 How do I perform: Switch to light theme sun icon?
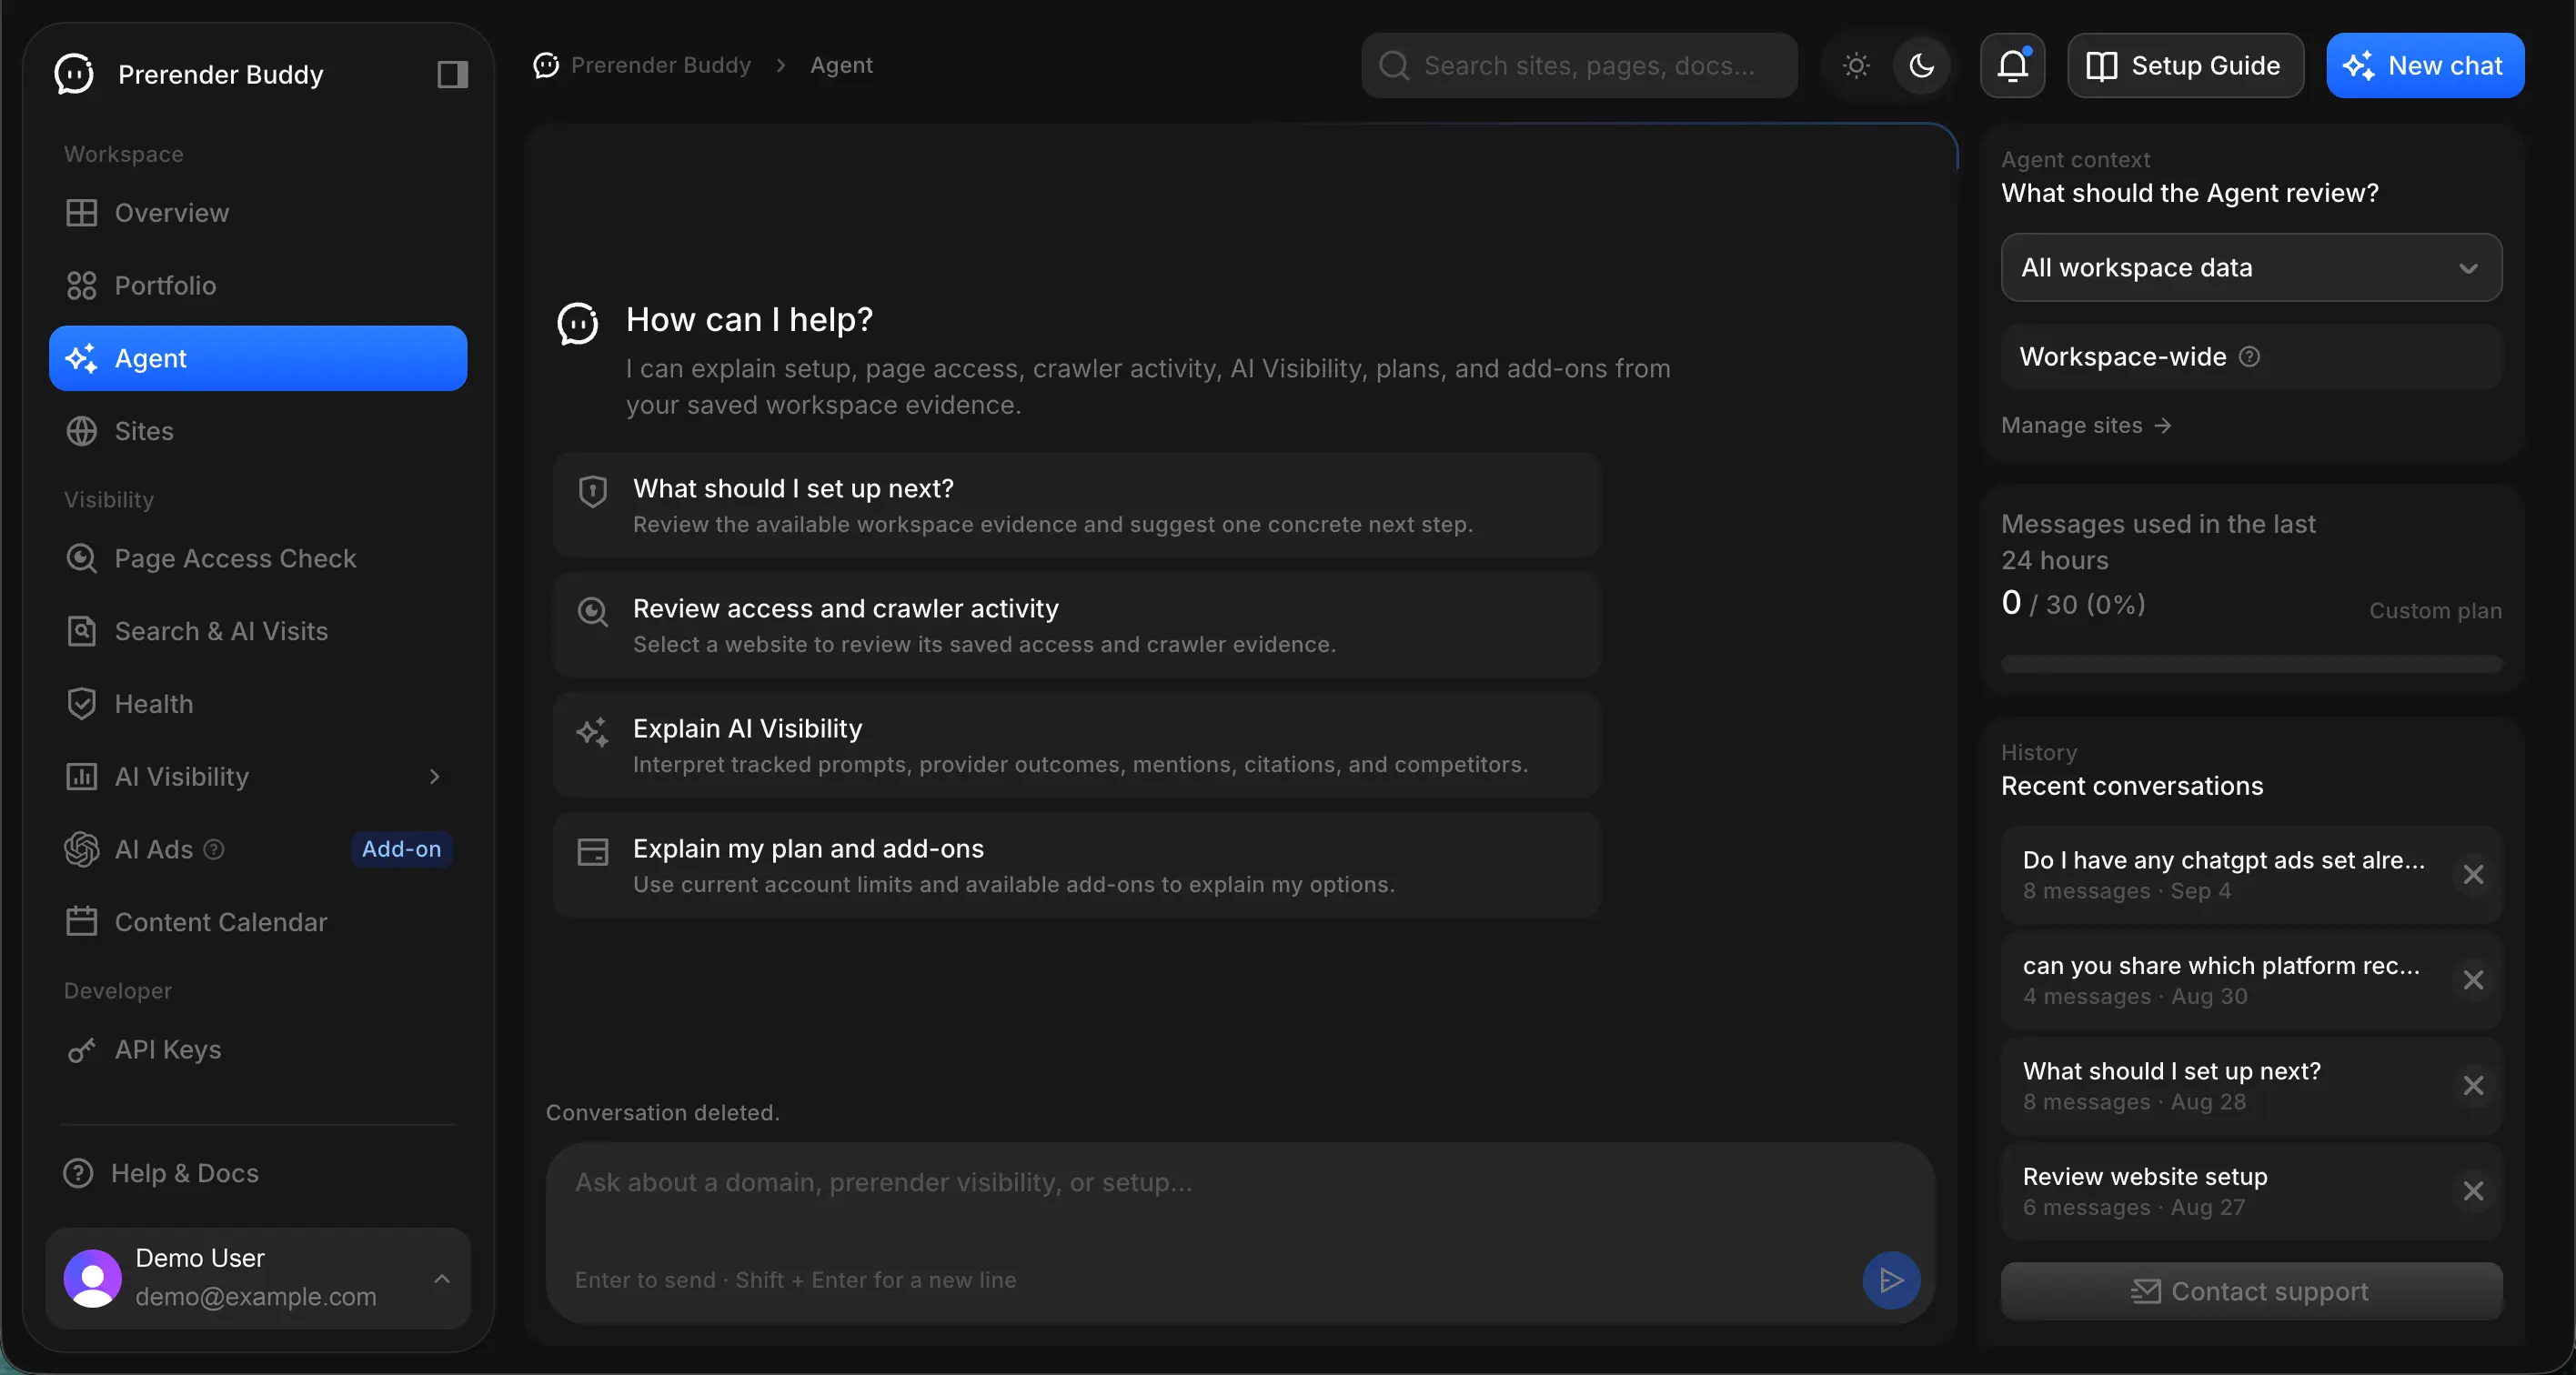tap(1856, 66)
